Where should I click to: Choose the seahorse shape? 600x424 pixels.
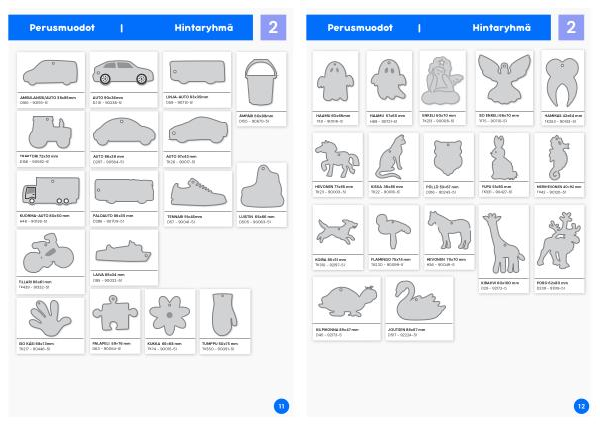tap(558, 158)
